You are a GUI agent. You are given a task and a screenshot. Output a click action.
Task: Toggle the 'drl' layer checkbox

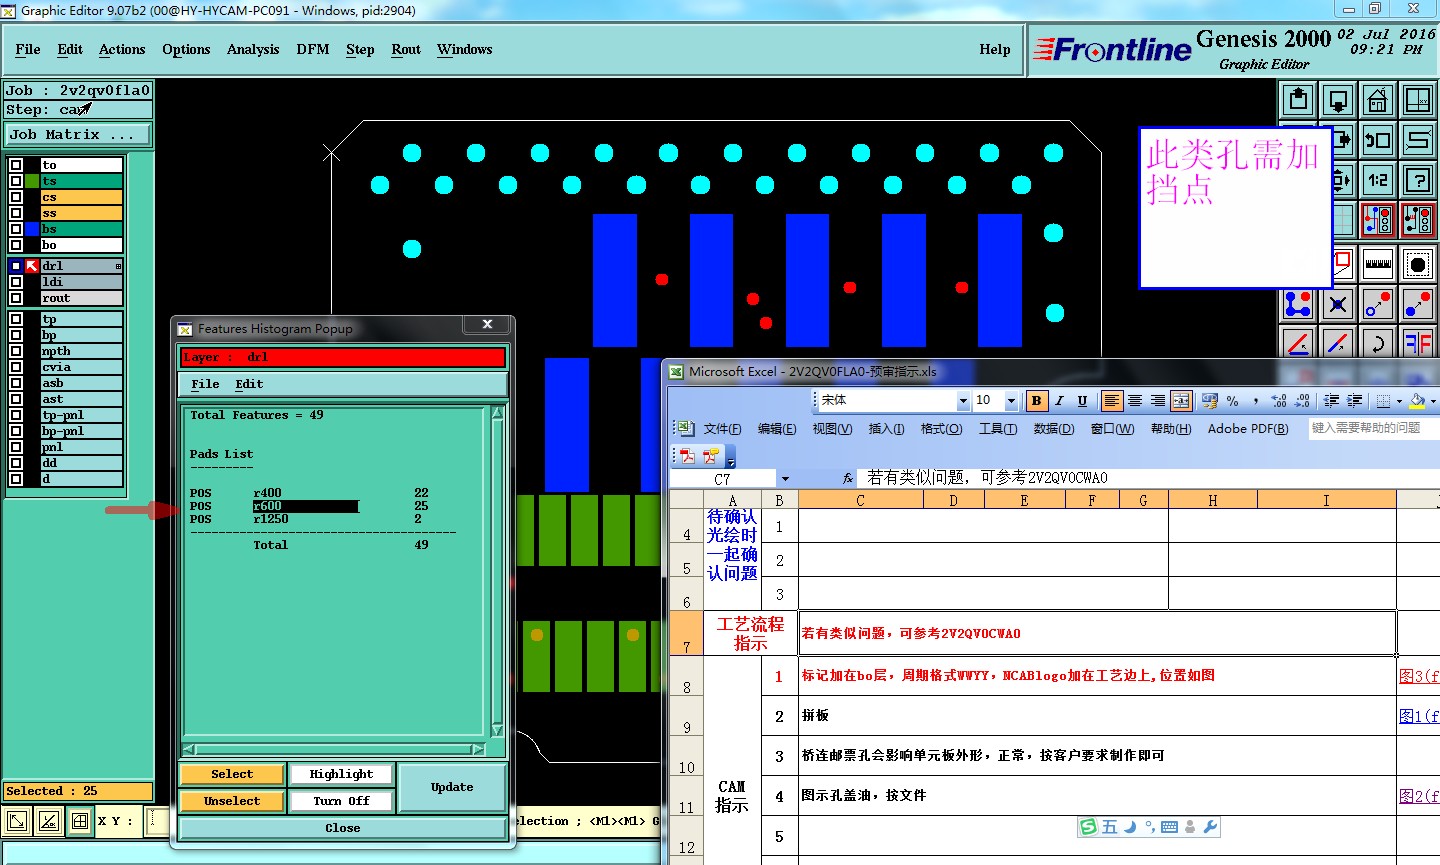(16, 266)
